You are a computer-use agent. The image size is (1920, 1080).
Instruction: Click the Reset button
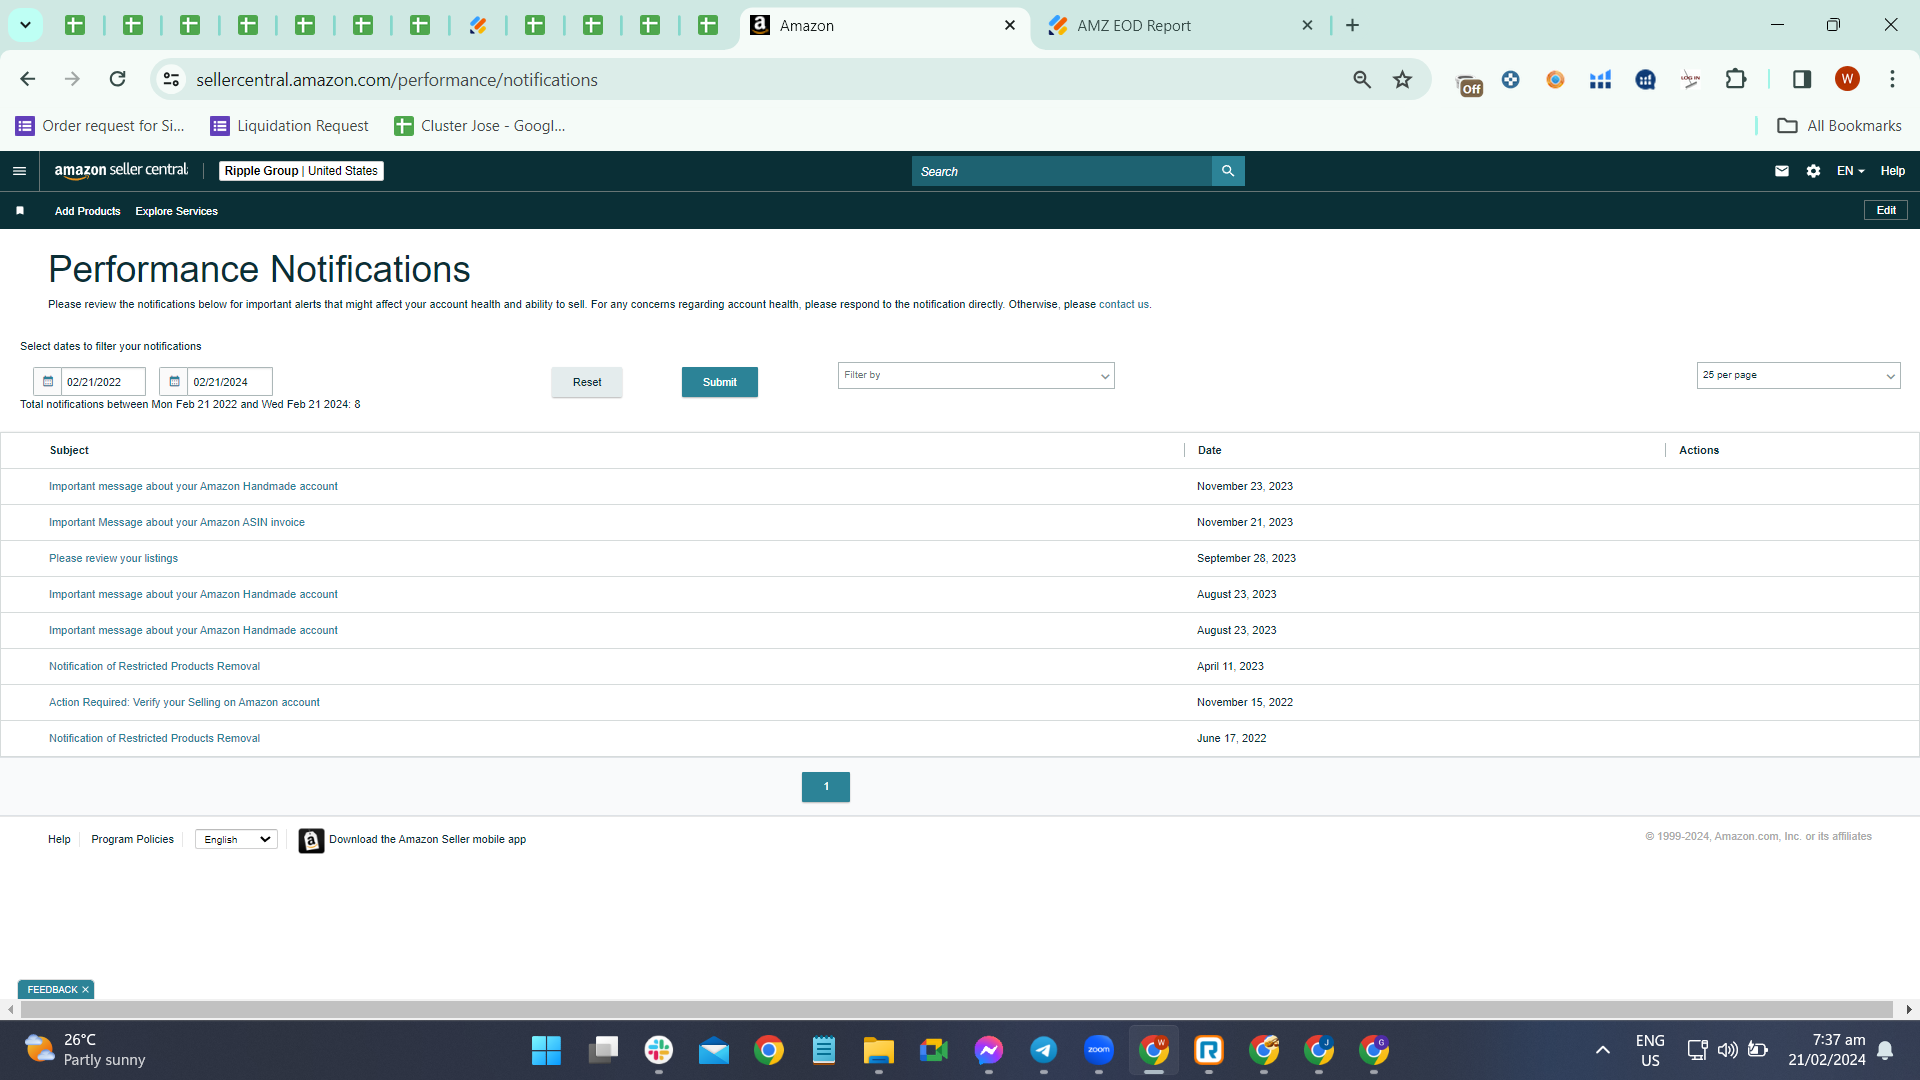(x=587, y=382)
